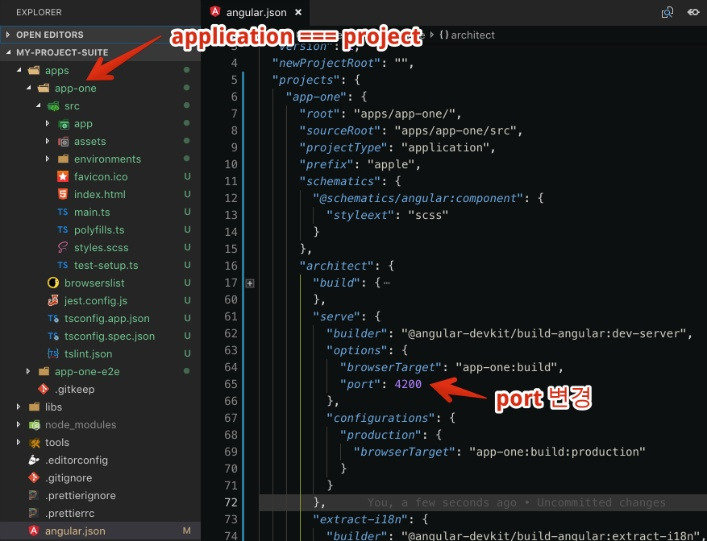Expand the node_modules folder
This screenshot has height=541, width=707.
18,425
